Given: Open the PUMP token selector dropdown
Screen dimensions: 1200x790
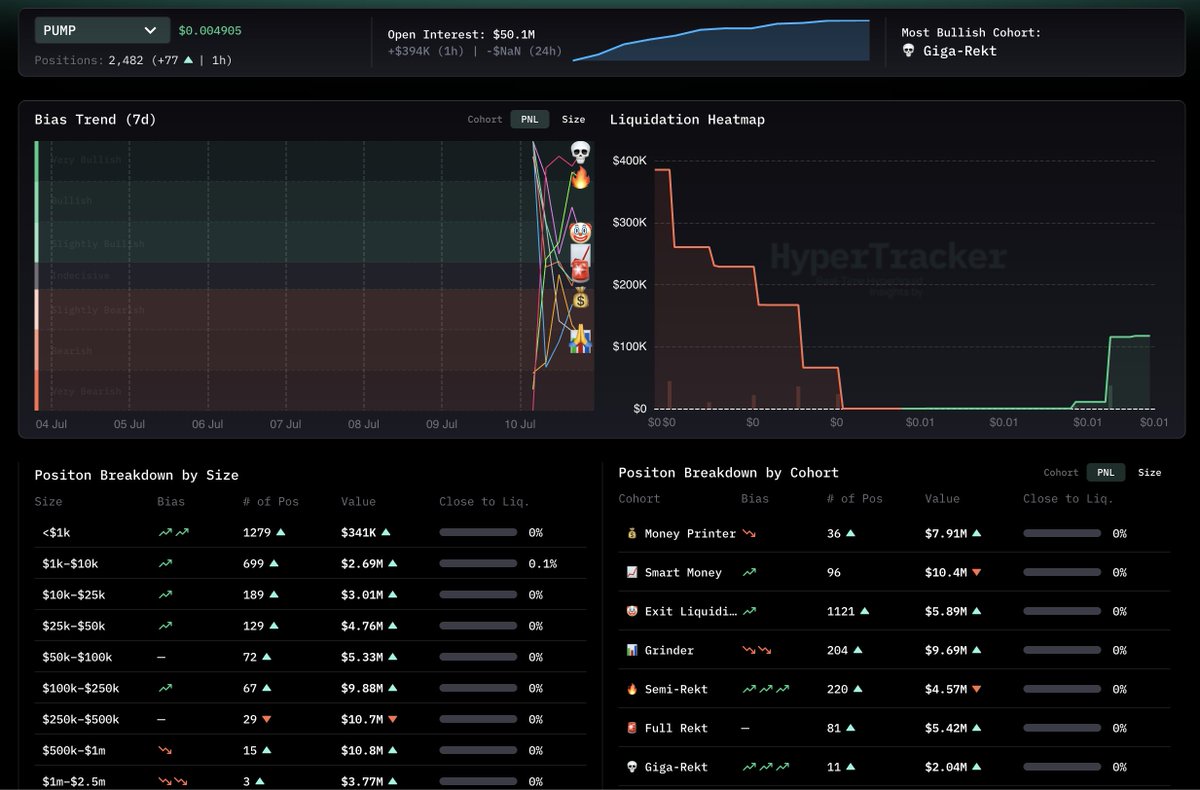Looking at the screenshot, I should pyautogui.click(x=100, y=30).
